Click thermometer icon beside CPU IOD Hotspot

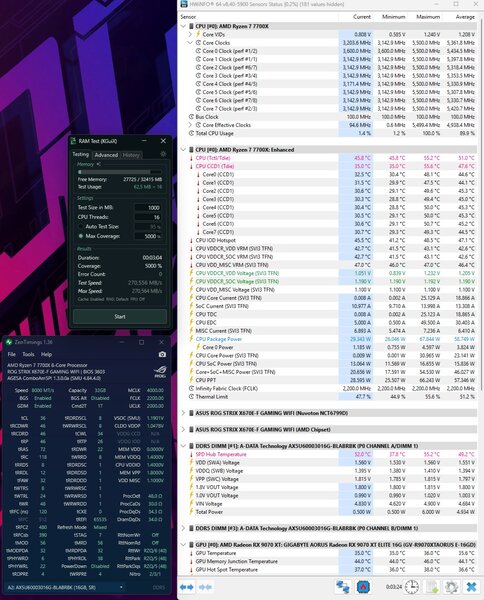[191, 240]
